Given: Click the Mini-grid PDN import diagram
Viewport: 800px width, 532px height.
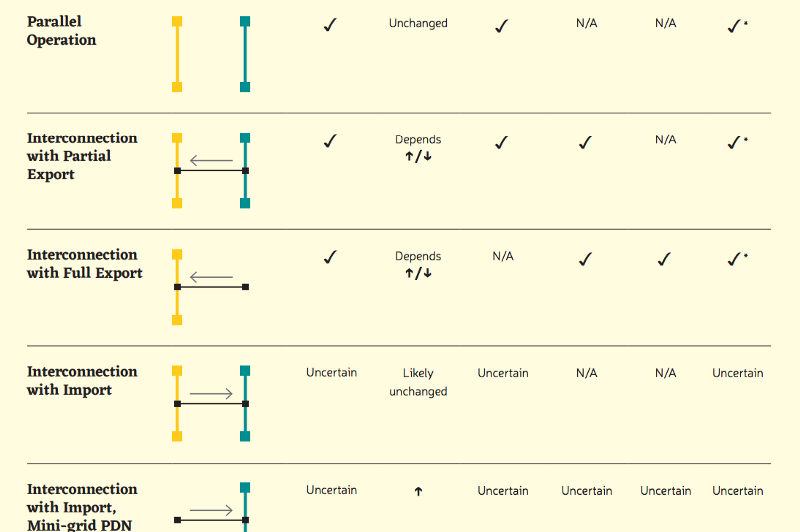Looking at the screenshot, I should [x=212, y=507].
